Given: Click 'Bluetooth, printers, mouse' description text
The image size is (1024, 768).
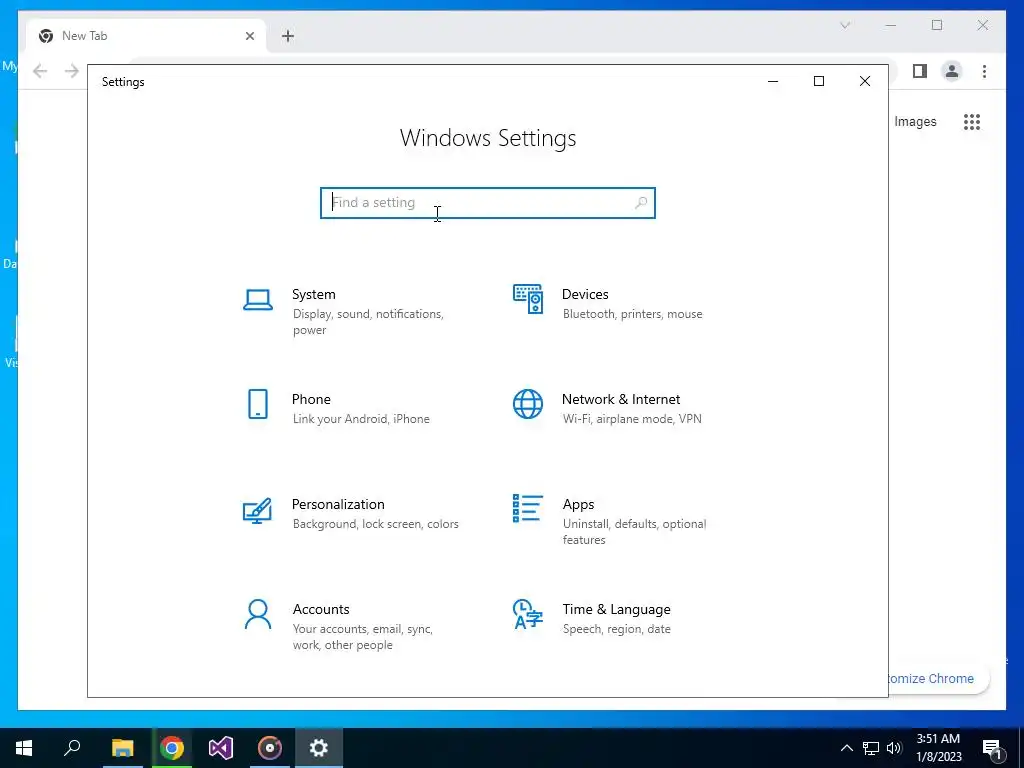Looking at the screenshot, I should click(633, 314).
